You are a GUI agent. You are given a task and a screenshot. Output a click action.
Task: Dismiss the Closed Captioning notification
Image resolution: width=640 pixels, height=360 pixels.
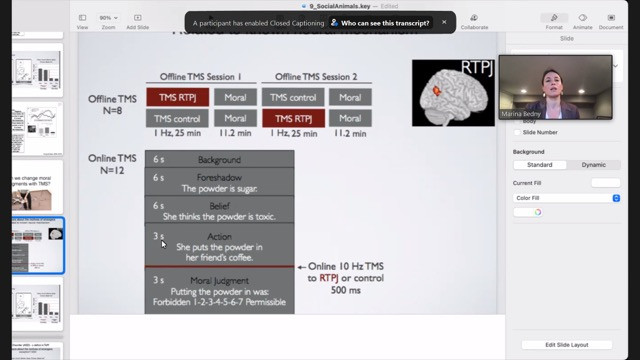click(444, 22)
